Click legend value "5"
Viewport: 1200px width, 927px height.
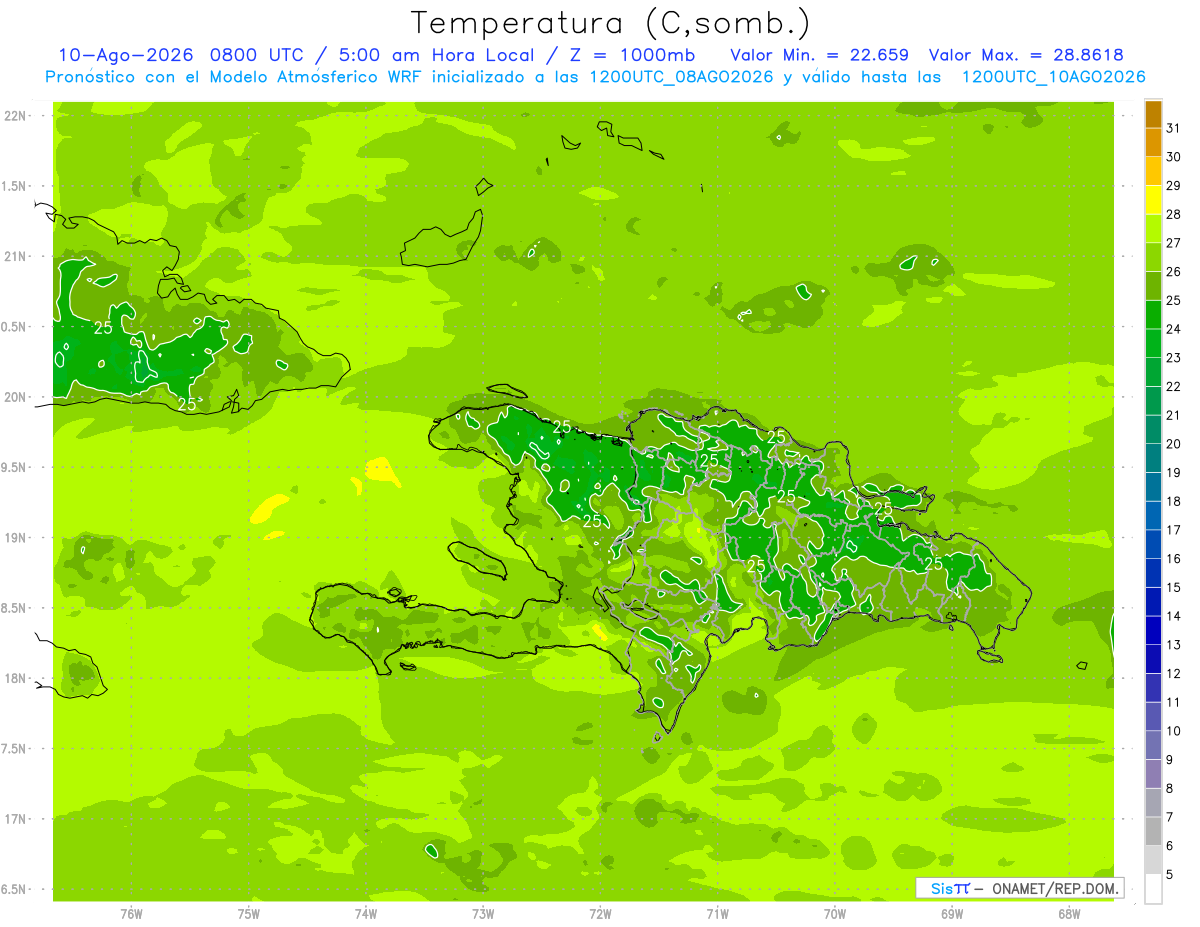(x=1169, y=875)
